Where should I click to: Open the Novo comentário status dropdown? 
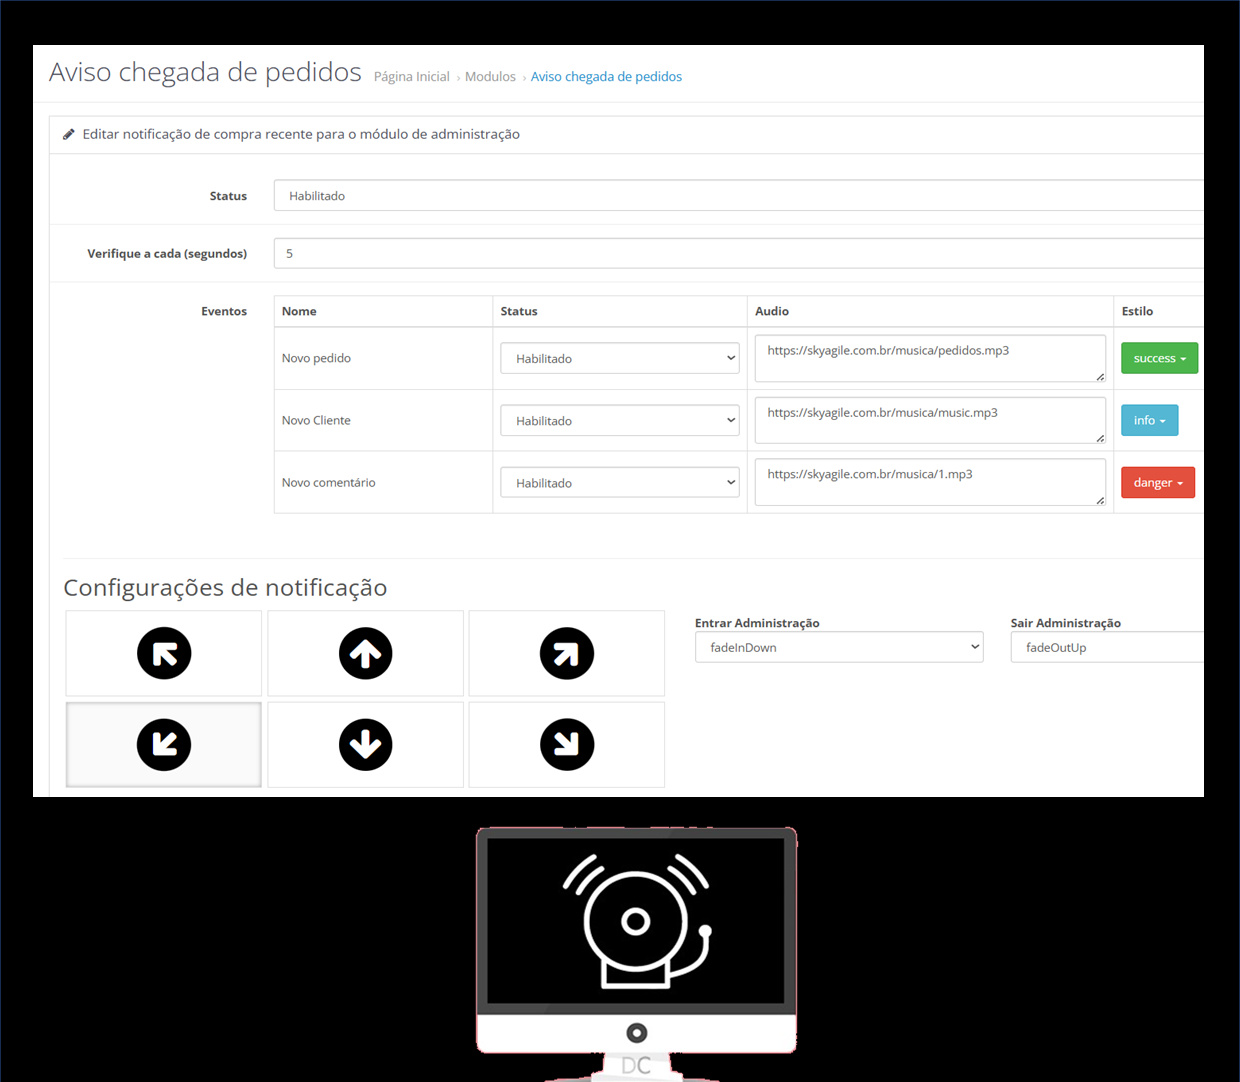coord(619,483)
